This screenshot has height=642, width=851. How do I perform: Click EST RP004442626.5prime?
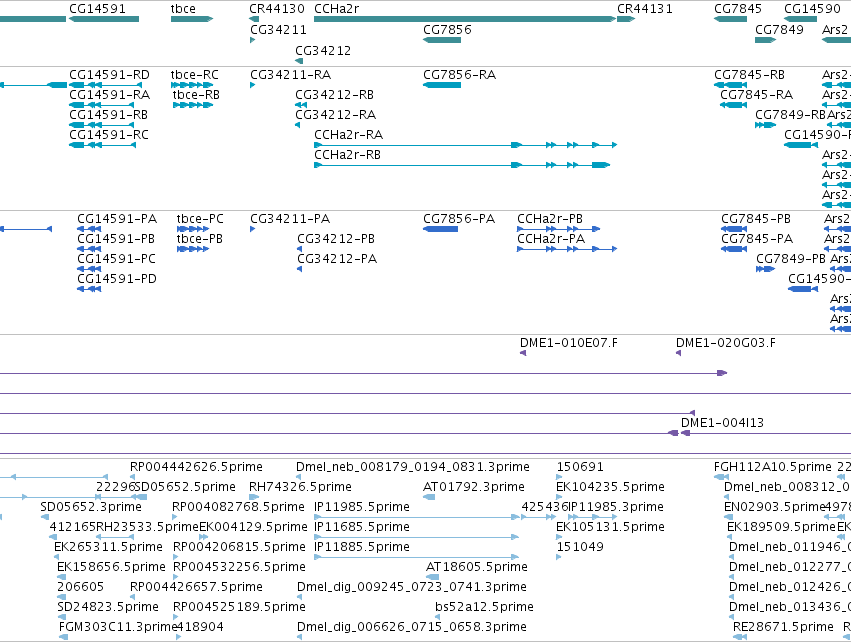tap(196, 467)
